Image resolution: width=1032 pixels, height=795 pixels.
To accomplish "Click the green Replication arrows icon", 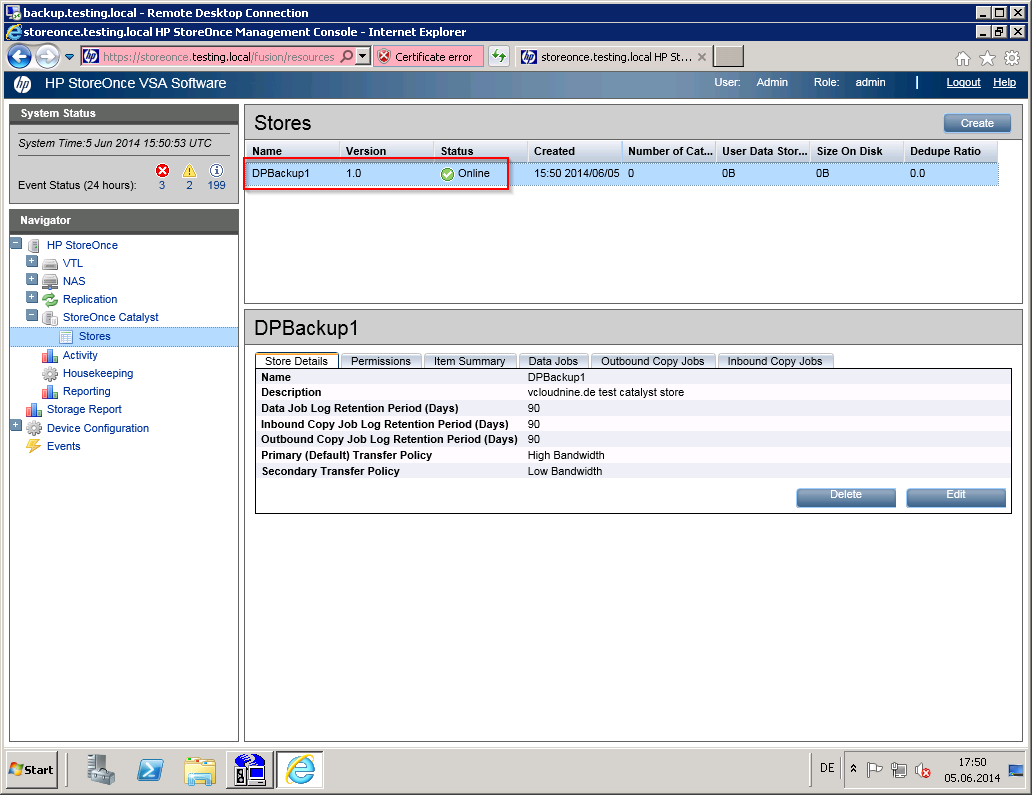I will 50,299.
